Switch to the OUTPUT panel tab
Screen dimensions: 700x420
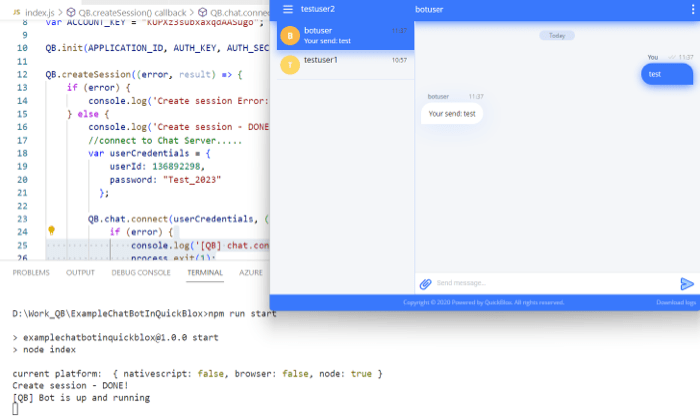80,272
